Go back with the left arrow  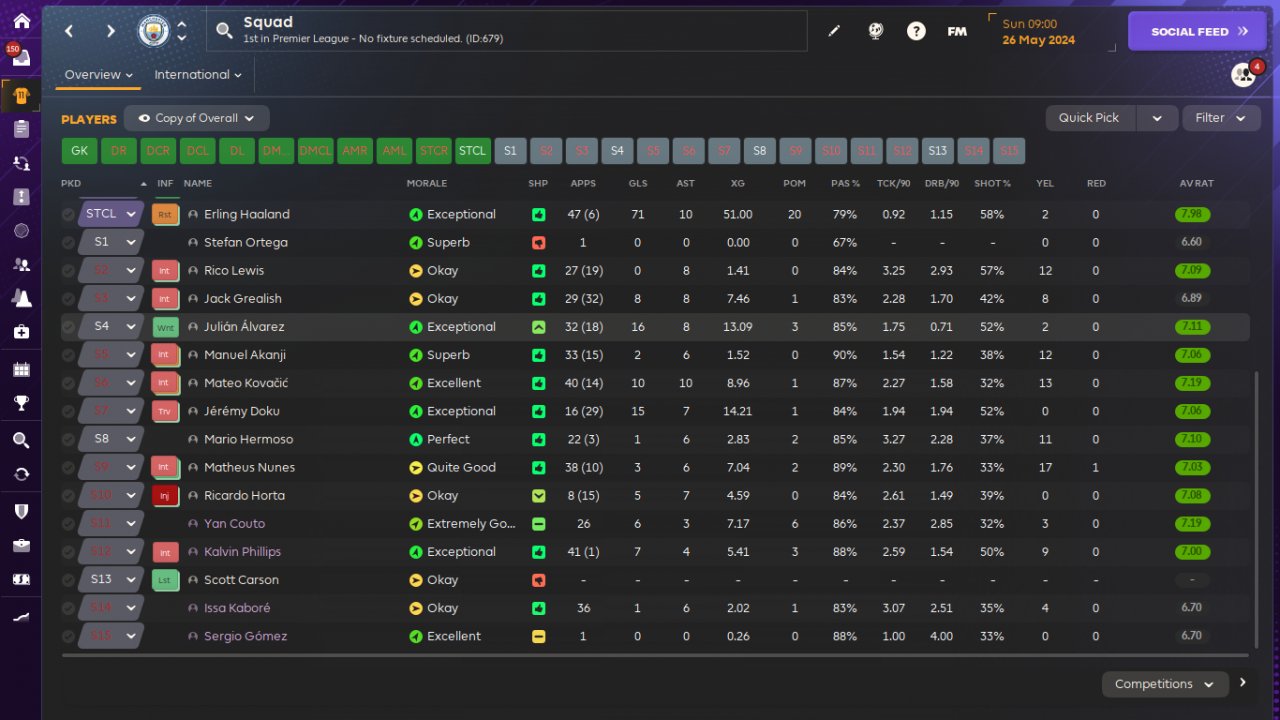click(x=69, y=31)
